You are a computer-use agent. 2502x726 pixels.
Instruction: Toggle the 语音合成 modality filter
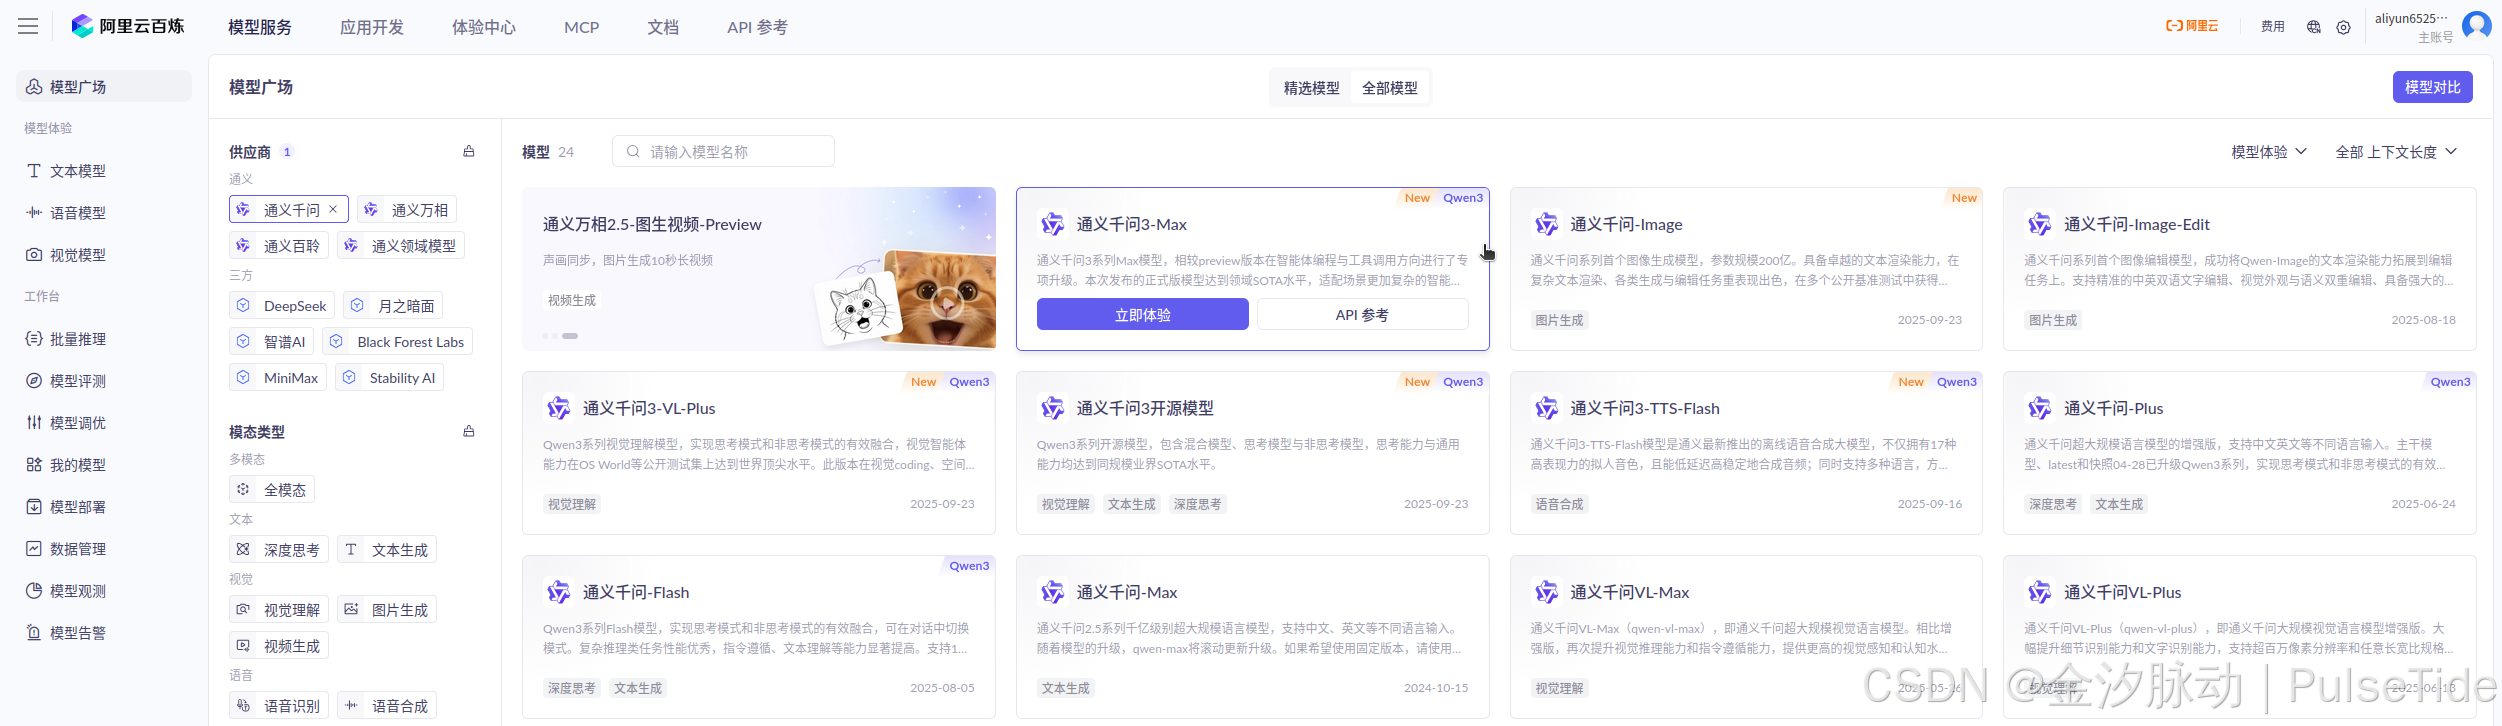click(x=387, y=706)
